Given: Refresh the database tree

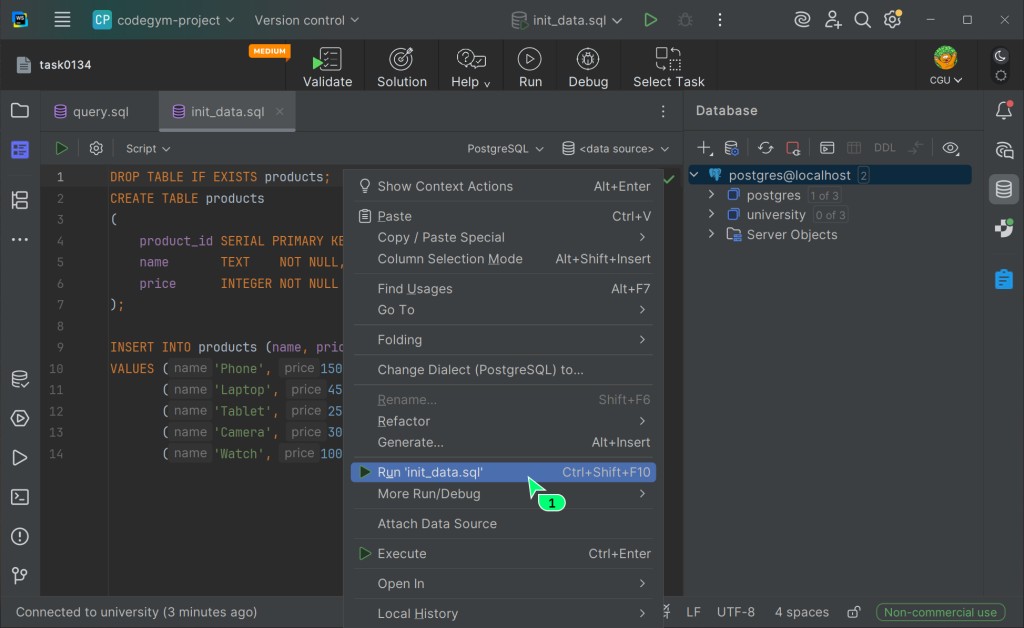Looking at the screenshot, I should pos(765,148).
